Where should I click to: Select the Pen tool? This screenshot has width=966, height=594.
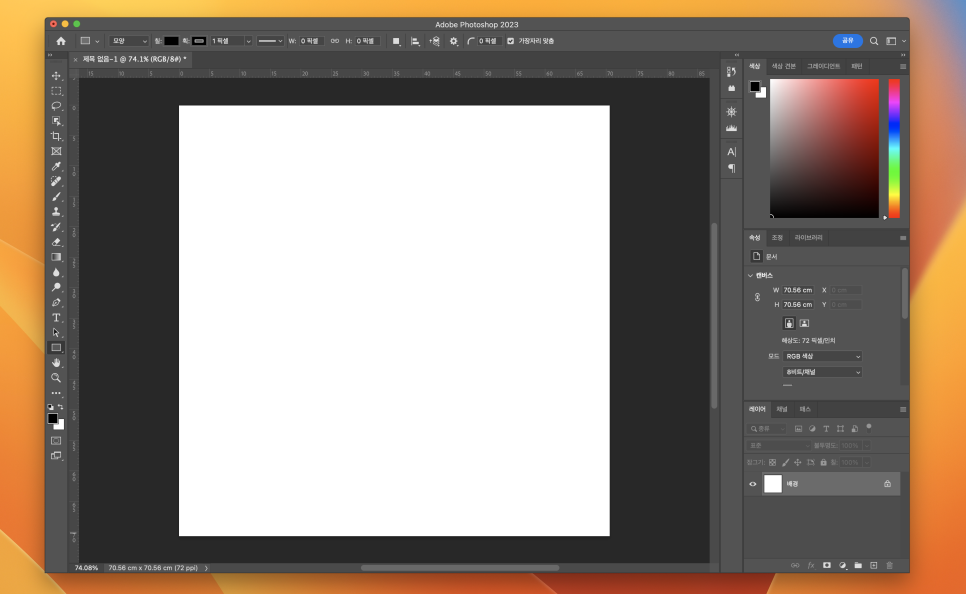coord(56,302)
